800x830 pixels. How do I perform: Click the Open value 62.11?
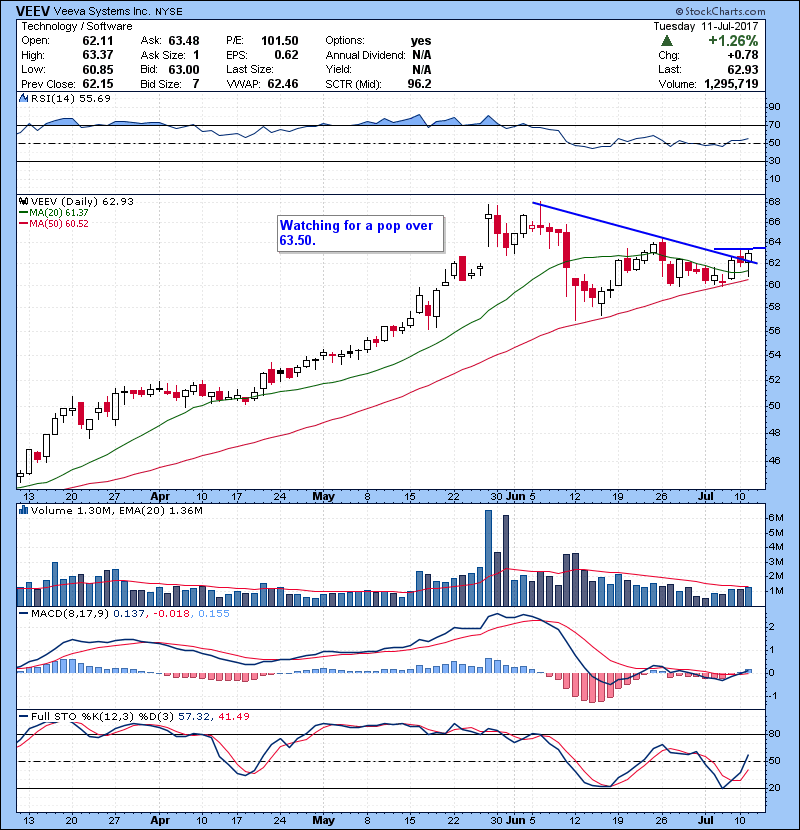click(97, 41)
